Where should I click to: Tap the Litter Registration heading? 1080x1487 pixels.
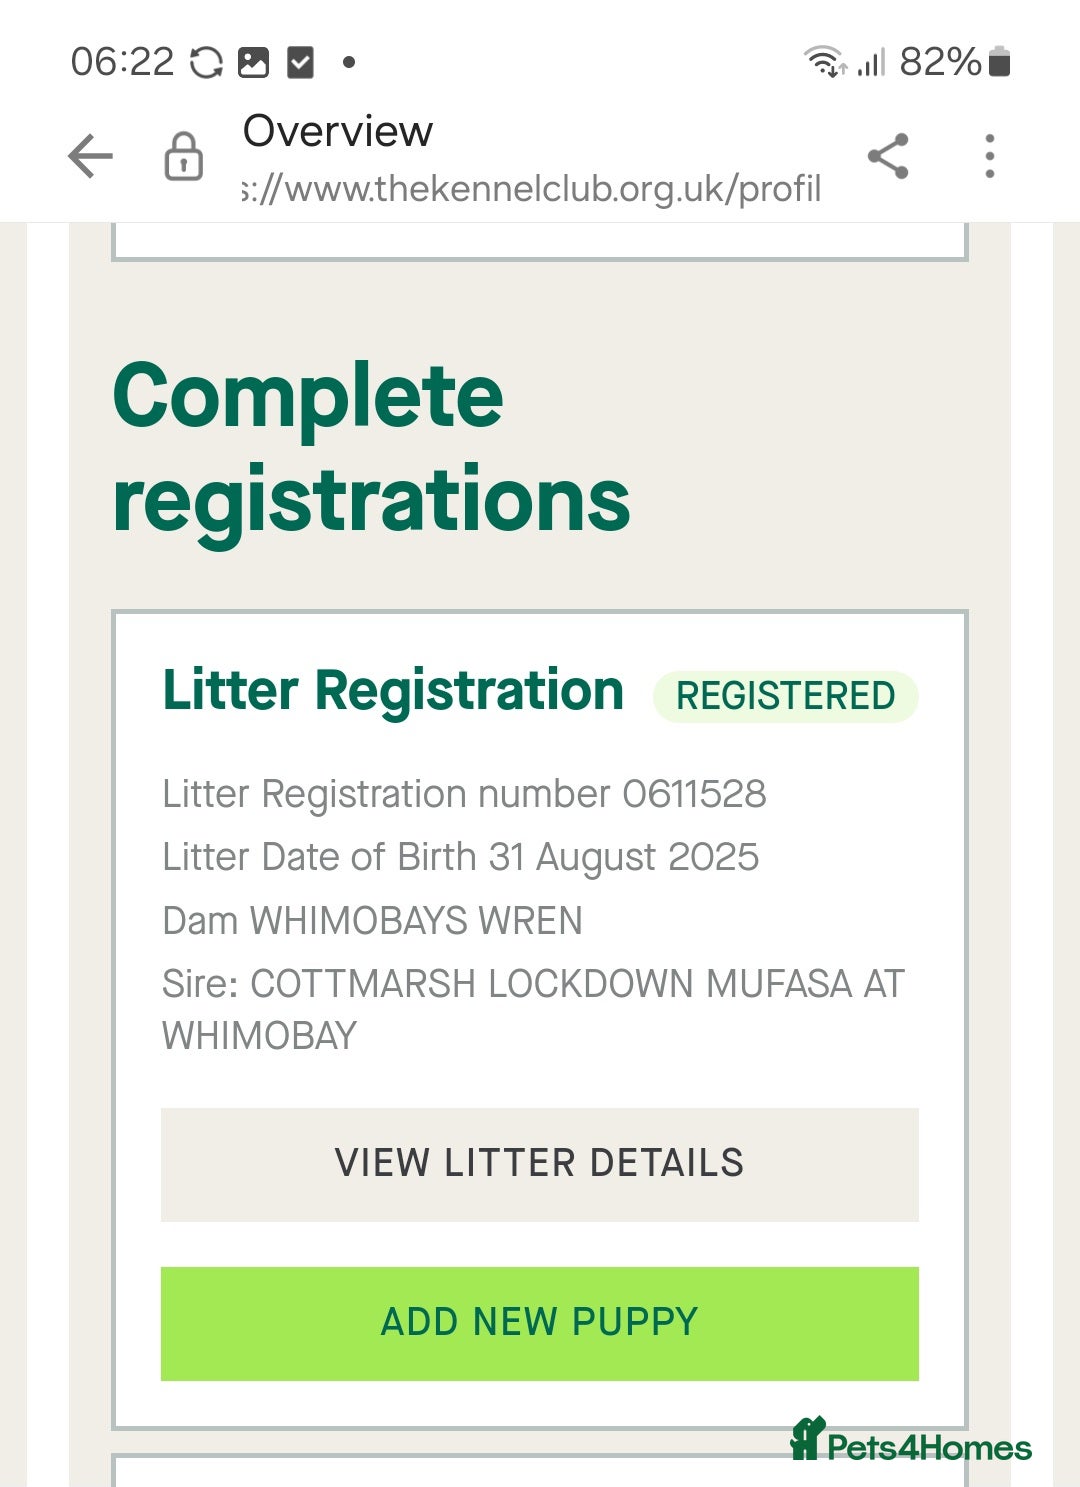click(393, 691)
